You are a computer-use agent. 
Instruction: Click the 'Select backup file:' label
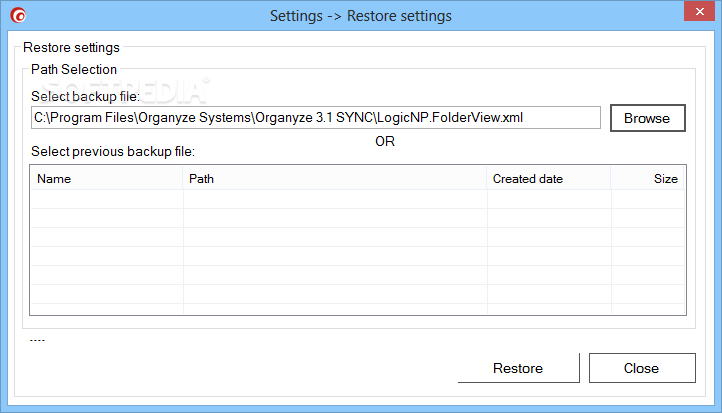point(85,96)
